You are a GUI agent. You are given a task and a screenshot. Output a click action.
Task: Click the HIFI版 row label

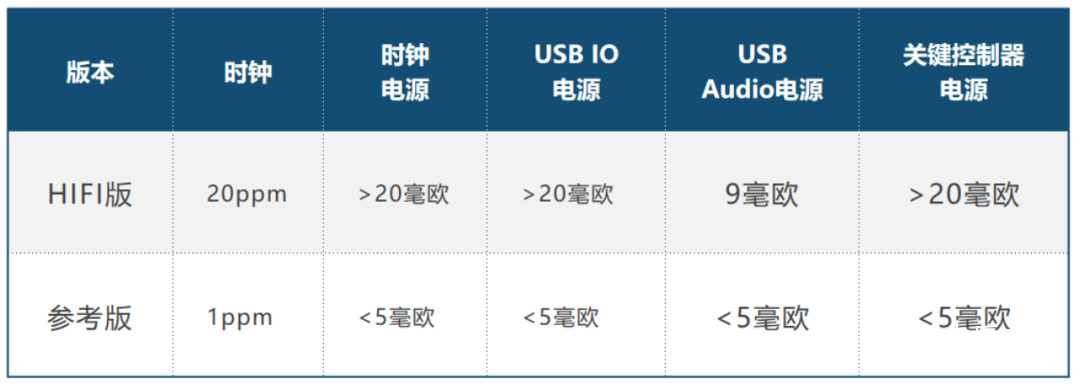coord(90,195)
